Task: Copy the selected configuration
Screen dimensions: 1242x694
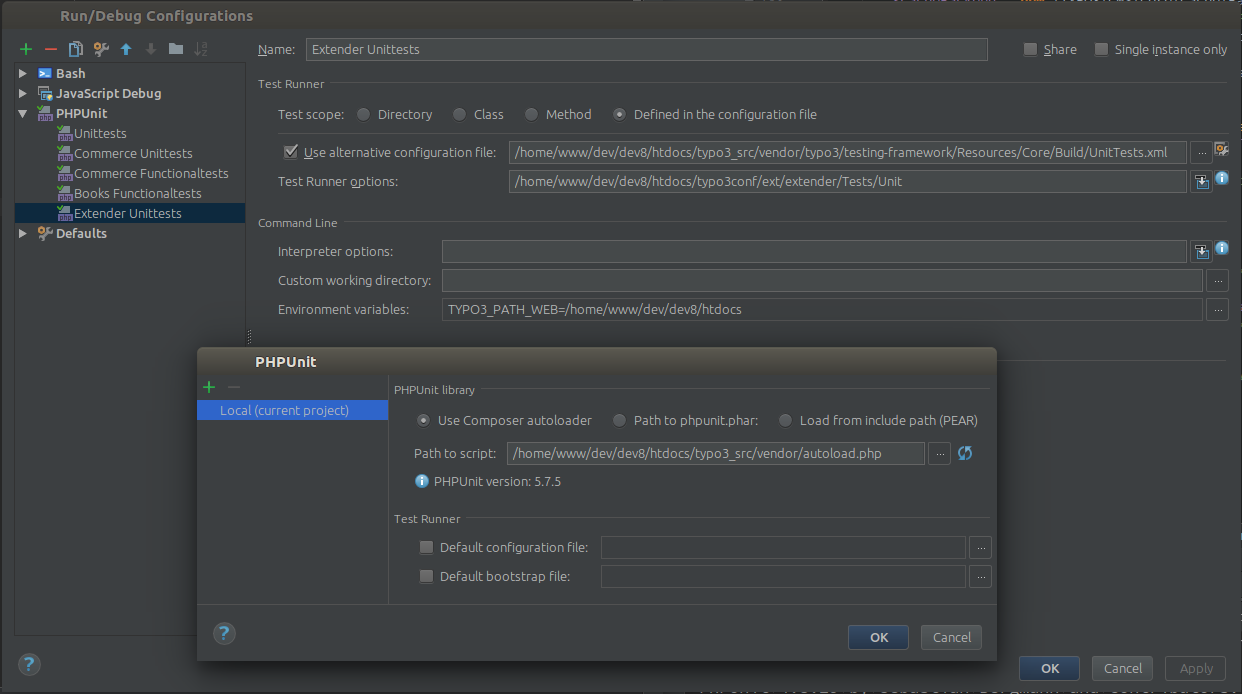Action: click(x=76, y=49)
